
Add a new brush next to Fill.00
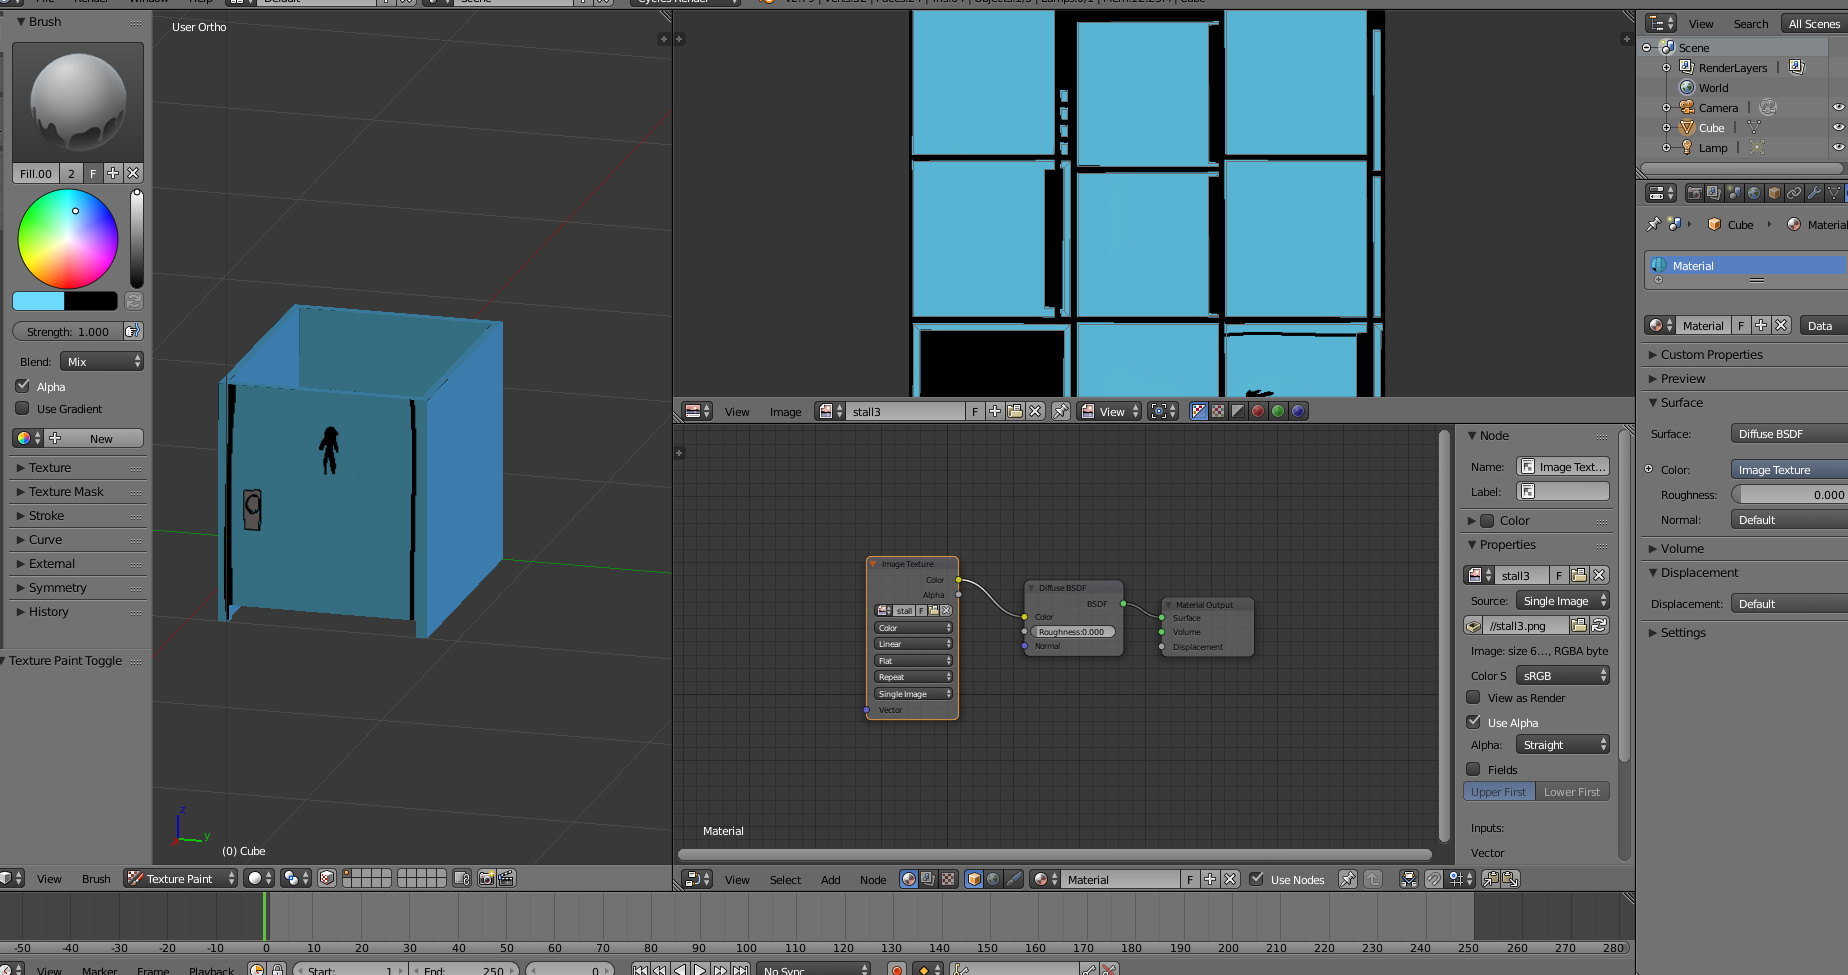(x=113, y=173)
